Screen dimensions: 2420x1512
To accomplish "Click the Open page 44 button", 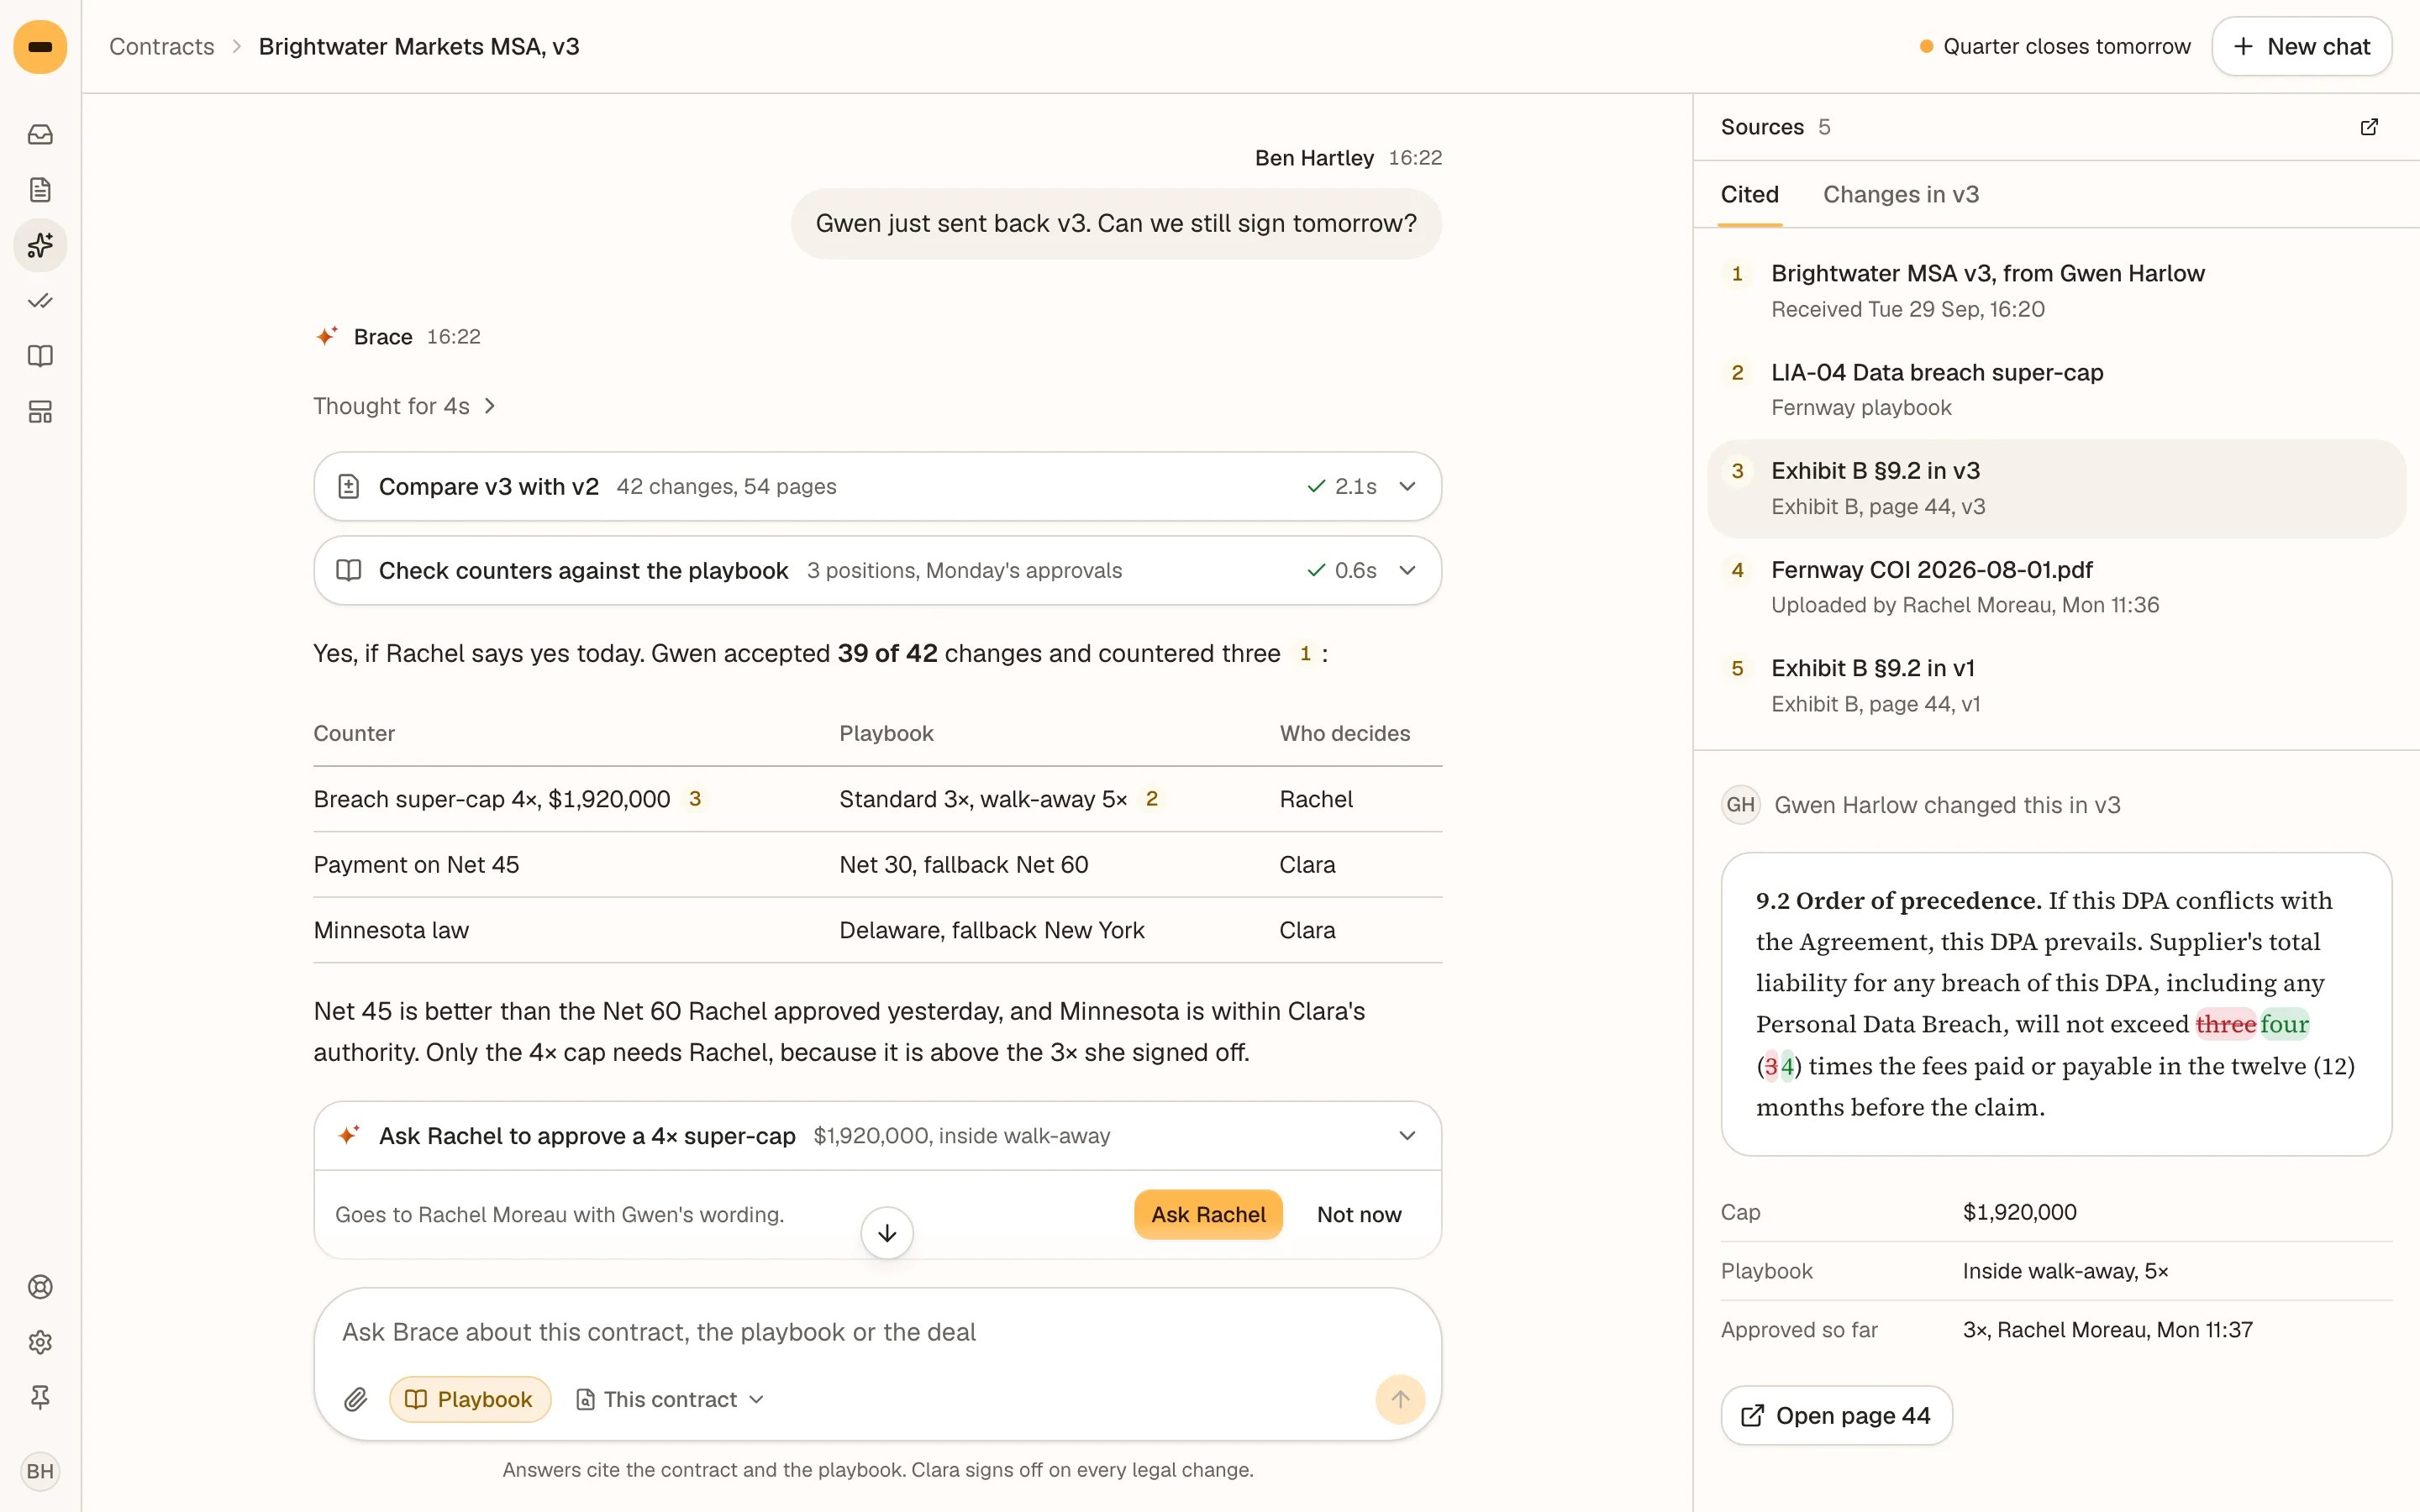I will (x=1836, y=1415).
